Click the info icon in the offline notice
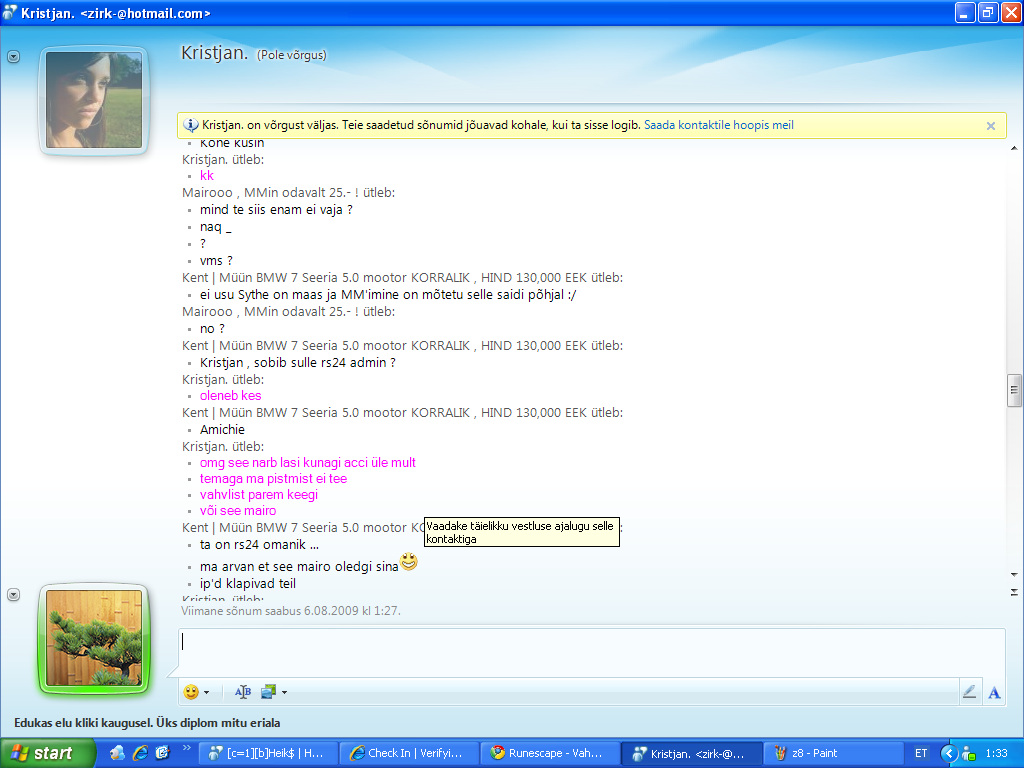 (x=191, y=126)
